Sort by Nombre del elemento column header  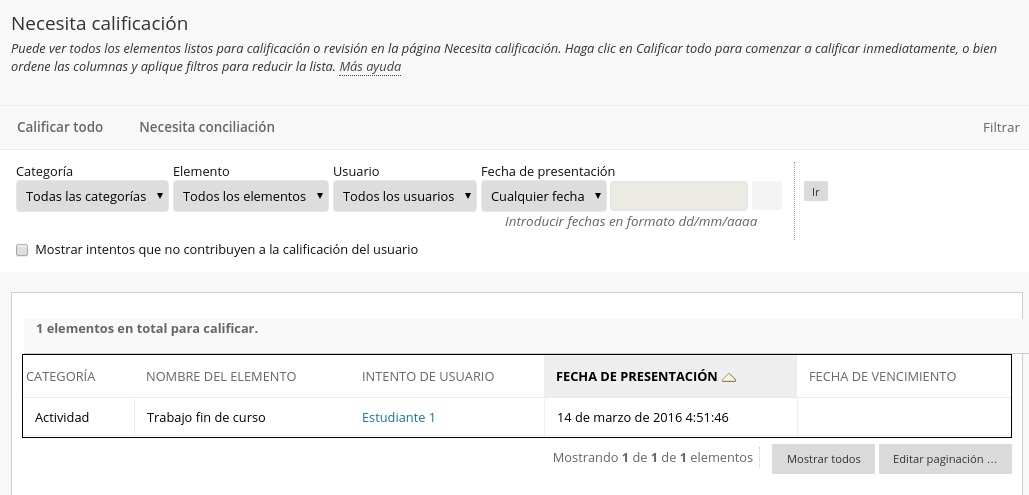(x=221, y=377)
